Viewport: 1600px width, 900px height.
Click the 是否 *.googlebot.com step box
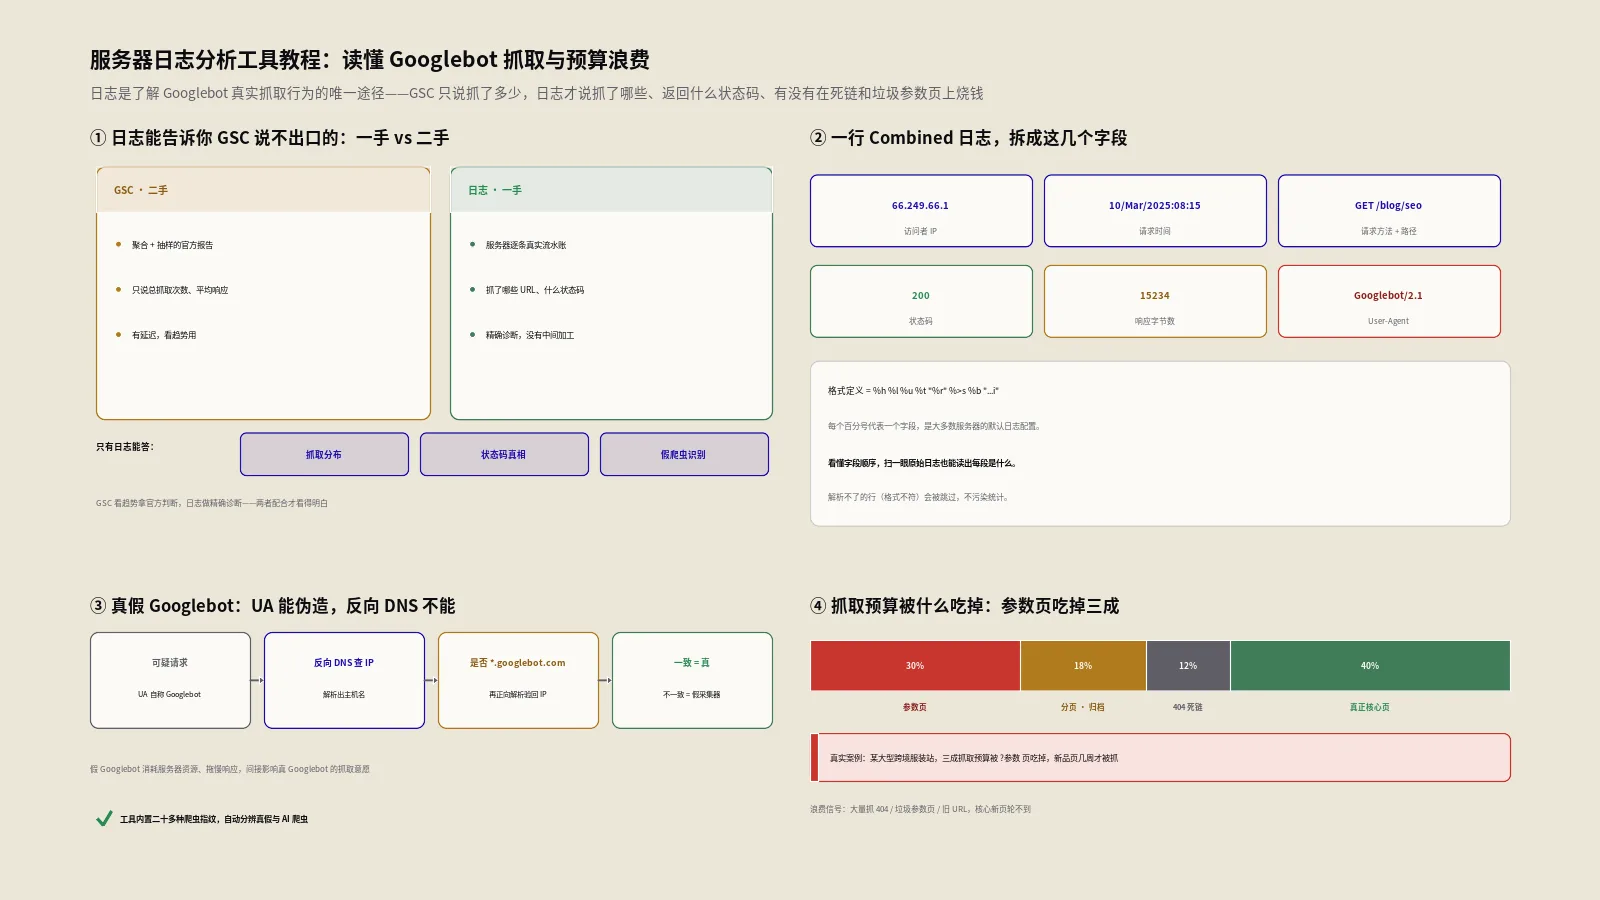(x=518, y=680)
